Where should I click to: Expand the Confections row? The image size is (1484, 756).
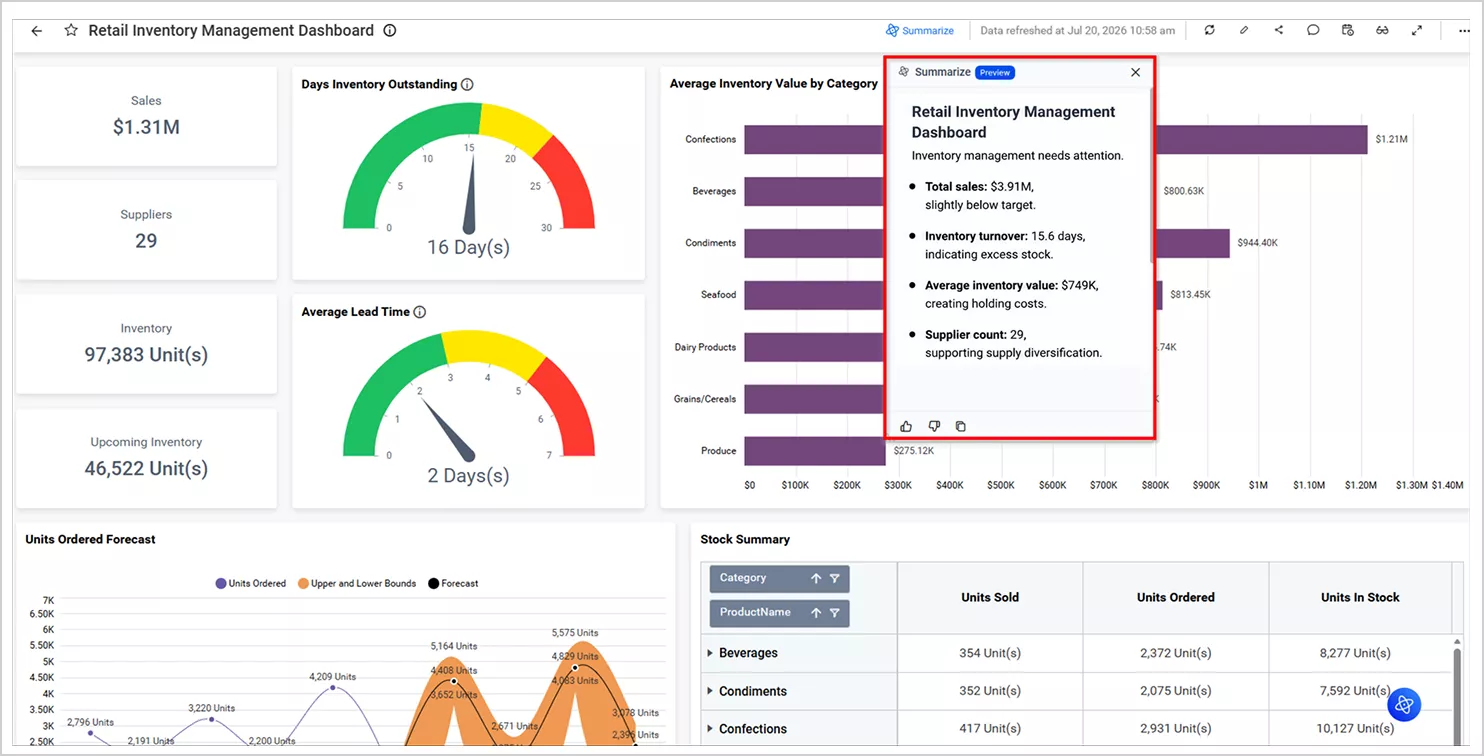[710, 729]
